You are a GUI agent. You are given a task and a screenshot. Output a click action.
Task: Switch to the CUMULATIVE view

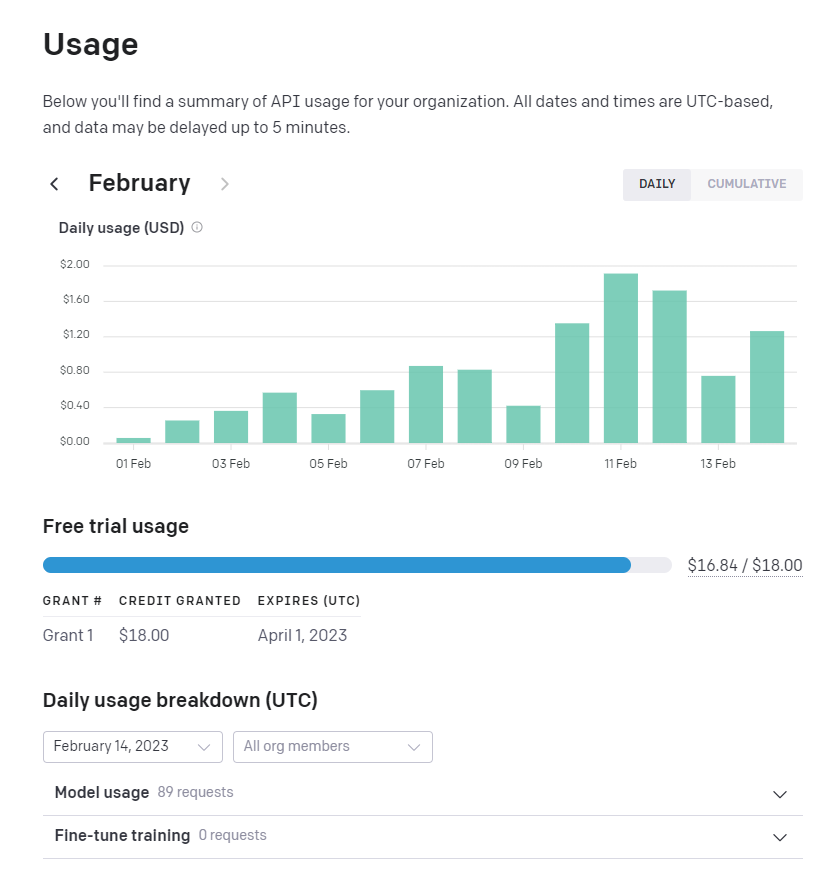click(746, 184)
